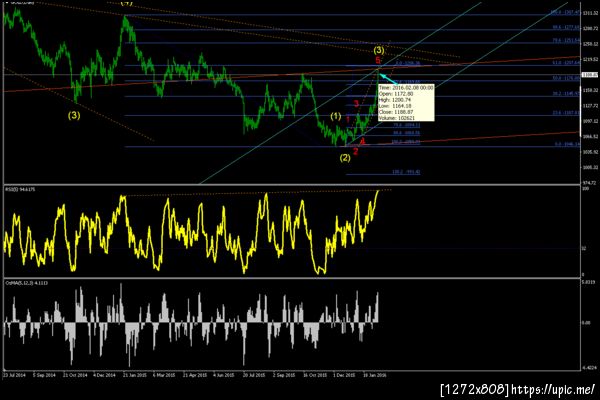Click the 23 Jul 2014 date label
600x400 pixels.
pos(15,376)
